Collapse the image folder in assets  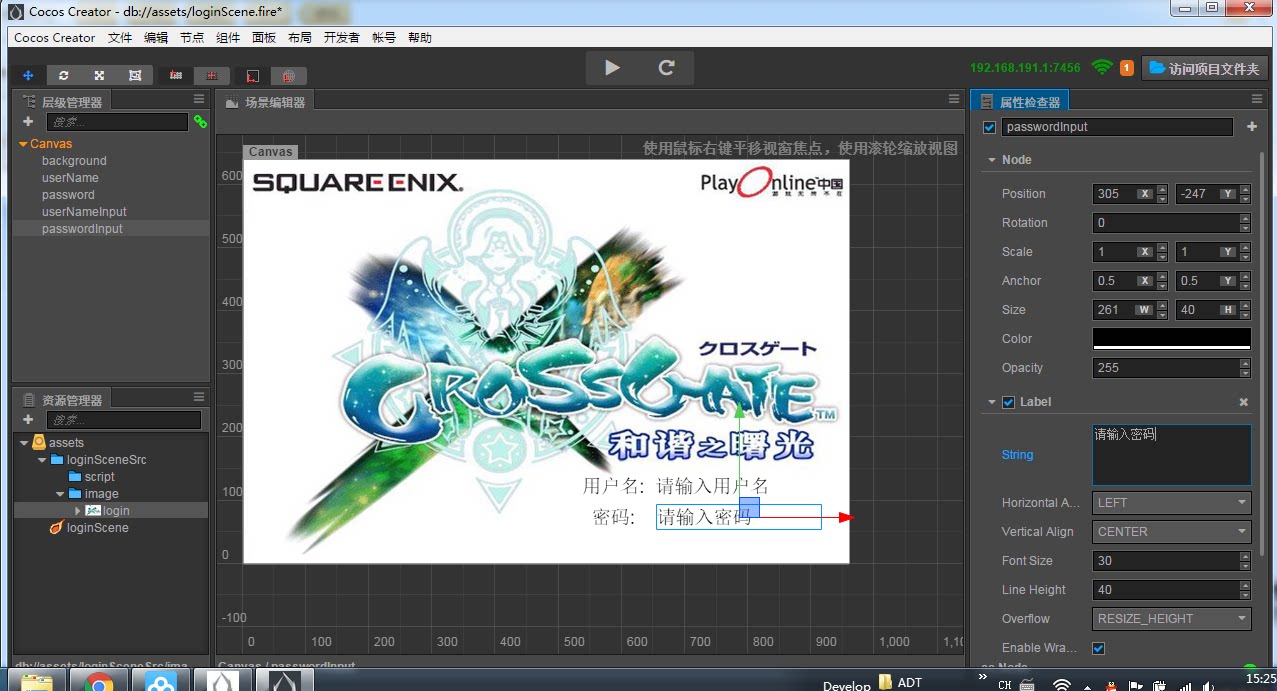pyautogui.click(x=60, y=494)
